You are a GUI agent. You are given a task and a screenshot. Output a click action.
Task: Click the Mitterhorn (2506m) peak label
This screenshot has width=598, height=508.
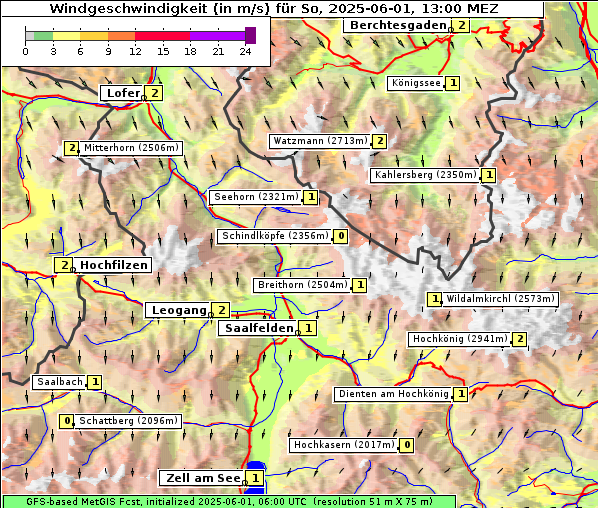(x=131, y=148)
